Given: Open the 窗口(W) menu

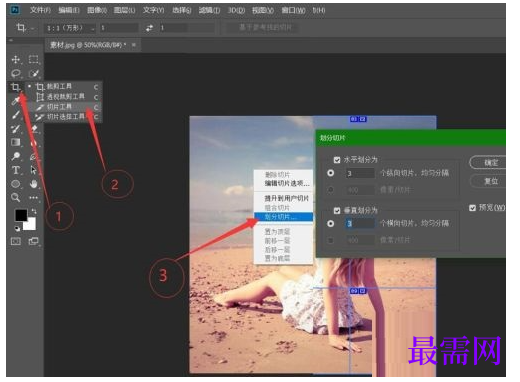Looking at the screenshot, I should pos(293,10).
